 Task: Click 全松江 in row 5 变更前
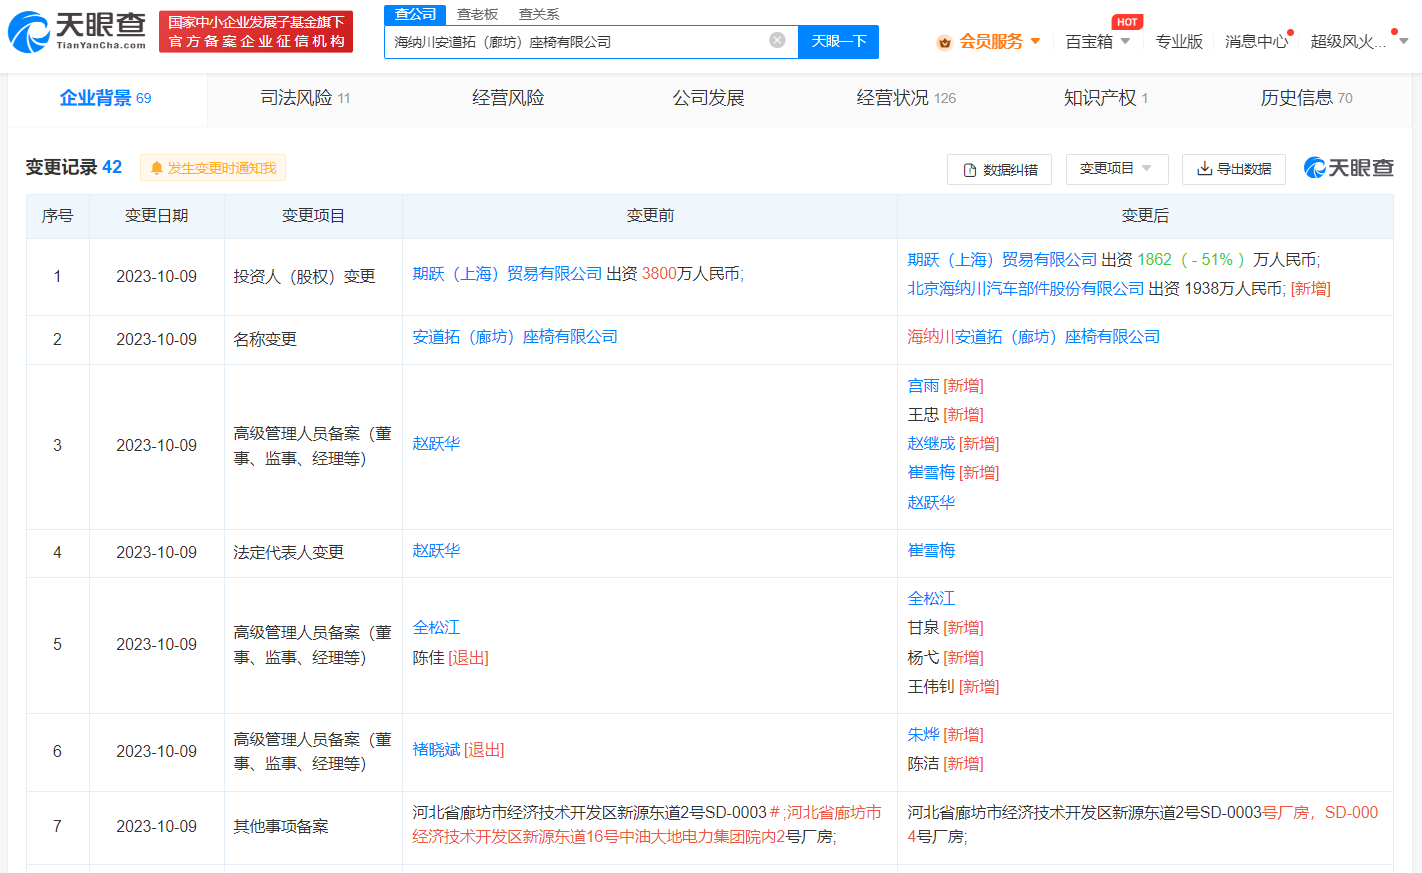[436, 628]
